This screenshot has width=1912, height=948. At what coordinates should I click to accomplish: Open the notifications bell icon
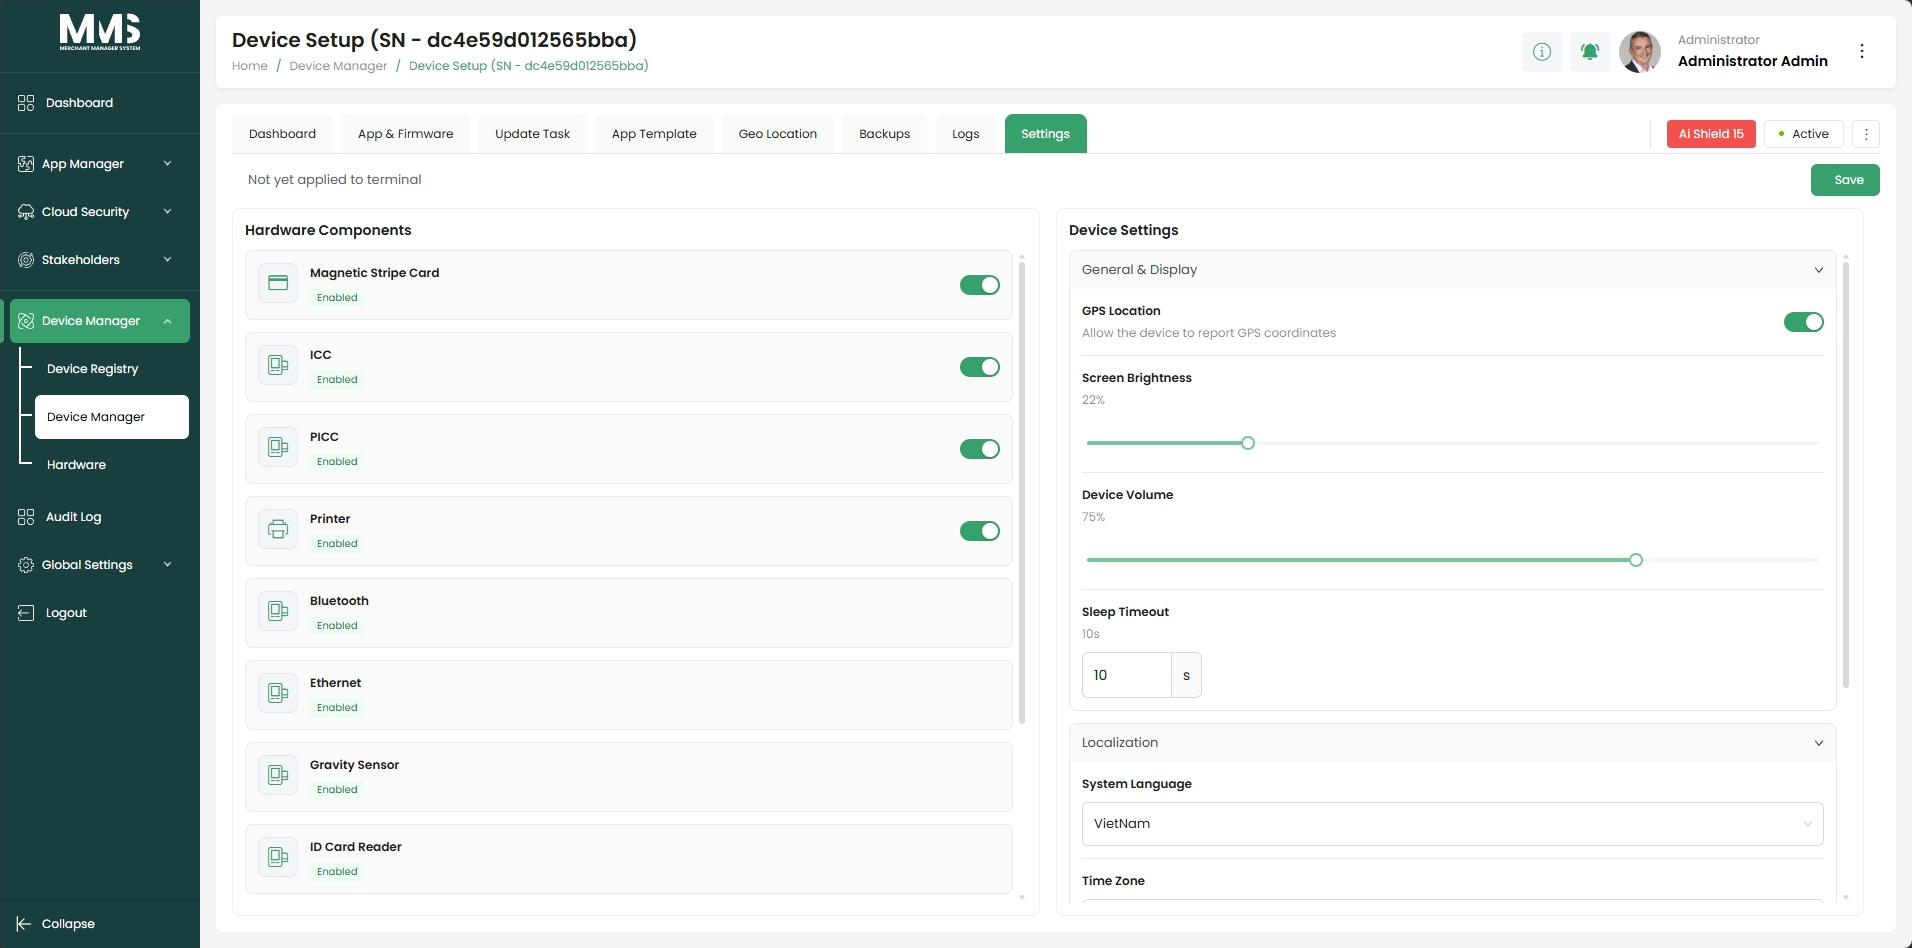[x=1590, y=52]
